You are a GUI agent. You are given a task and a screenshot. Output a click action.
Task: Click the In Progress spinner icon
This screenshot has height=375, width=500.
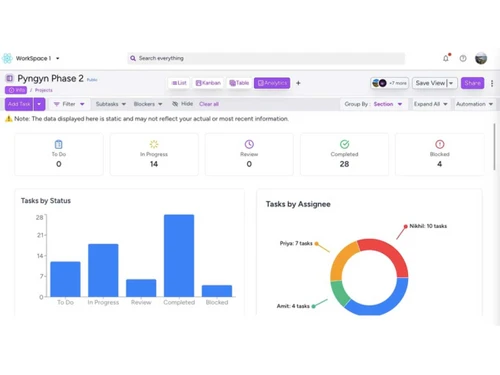(x=154, y=144)
